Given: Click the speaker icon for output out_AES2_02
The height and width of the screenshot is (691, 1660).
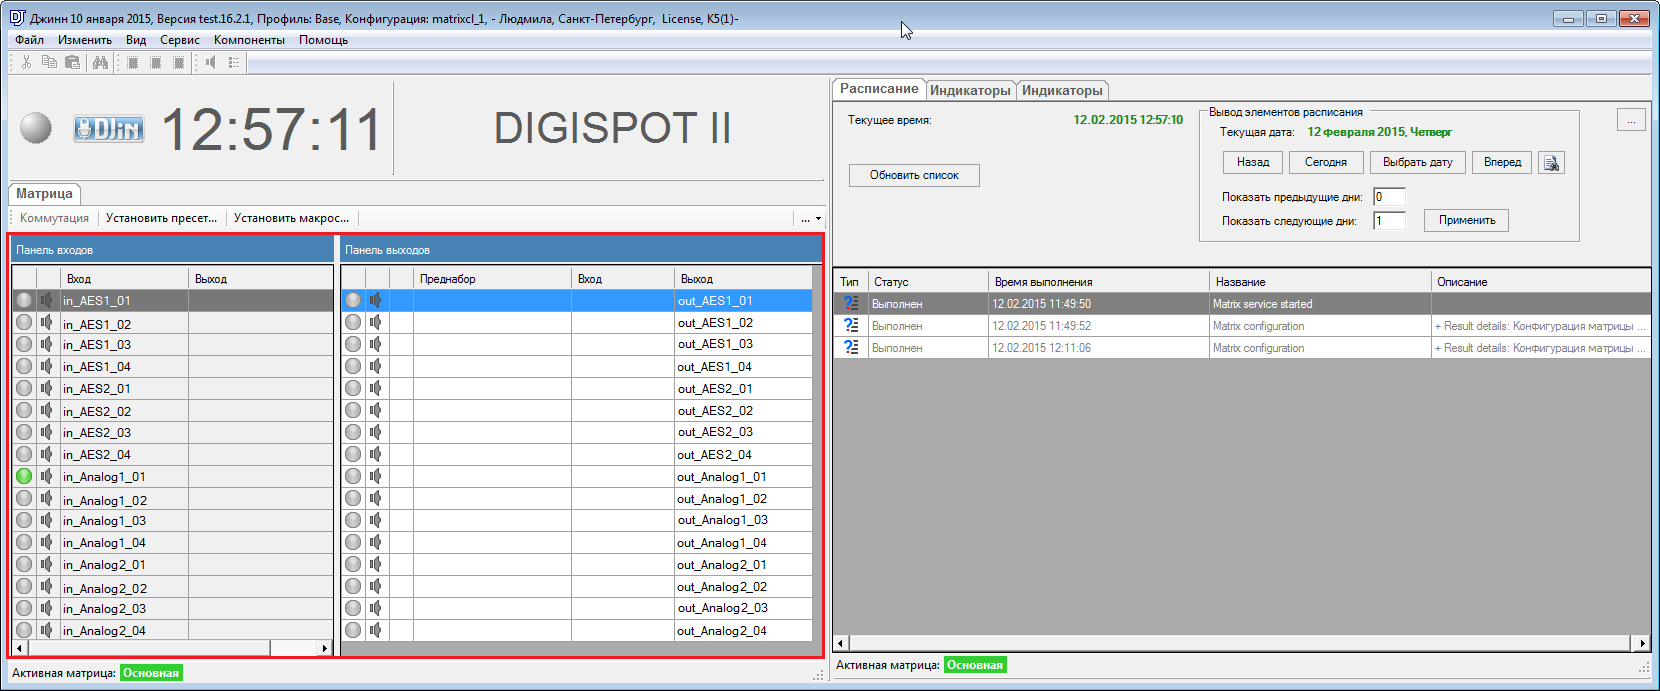Looking at the screenshot, I should tap(376, 410).
